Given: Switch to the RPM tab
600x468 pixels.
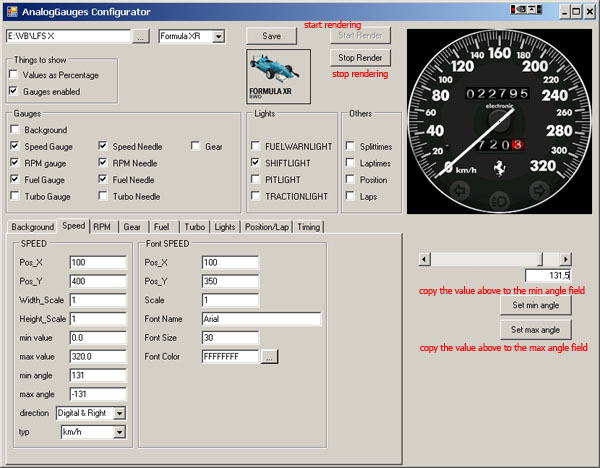Looking at the screenshot, I should click(x=102, y=227).
